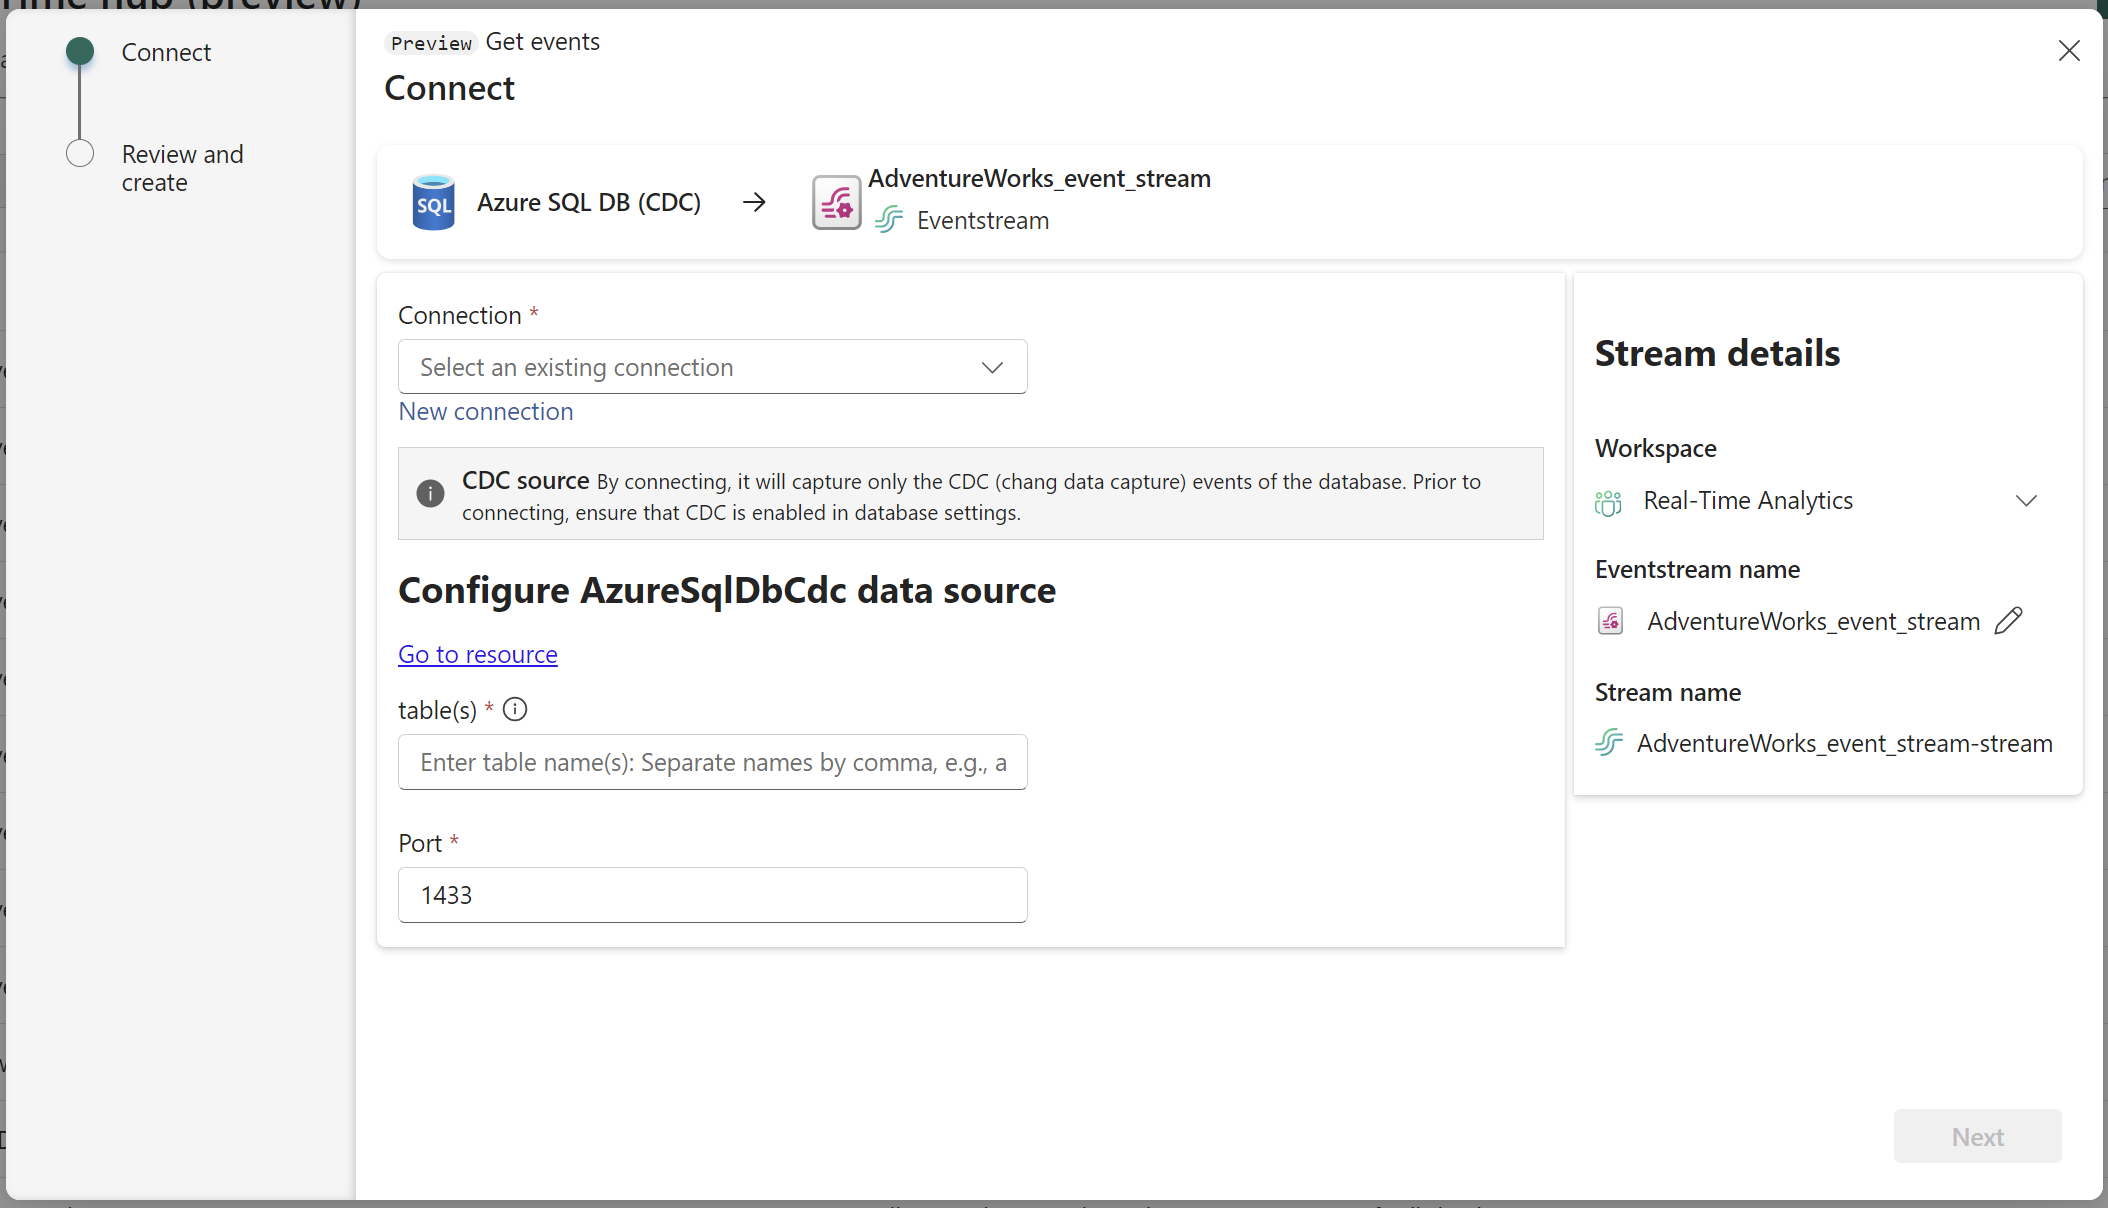
Task: Collapse the Real-Time Analytics workspace chevron
Action: coord(2027,501)
